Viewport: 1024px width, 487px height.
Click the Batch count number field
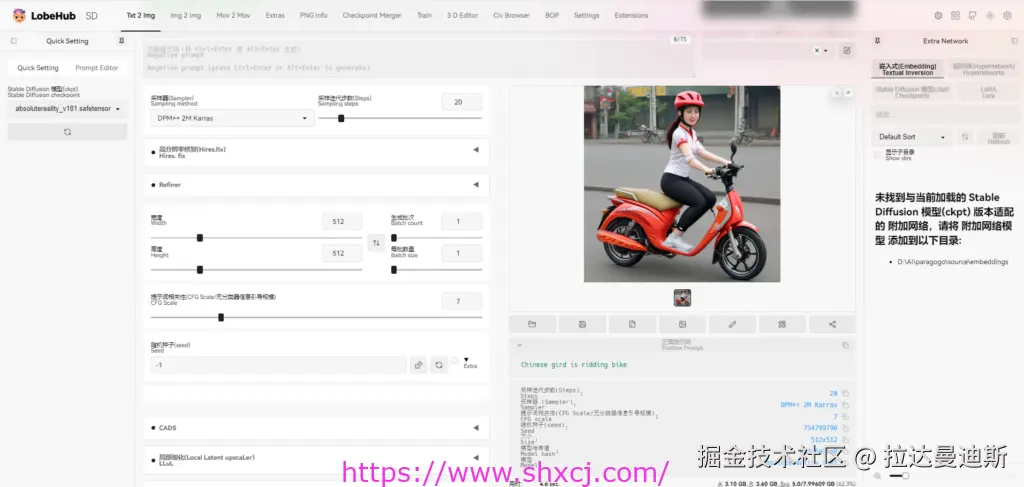coord(462,221)
